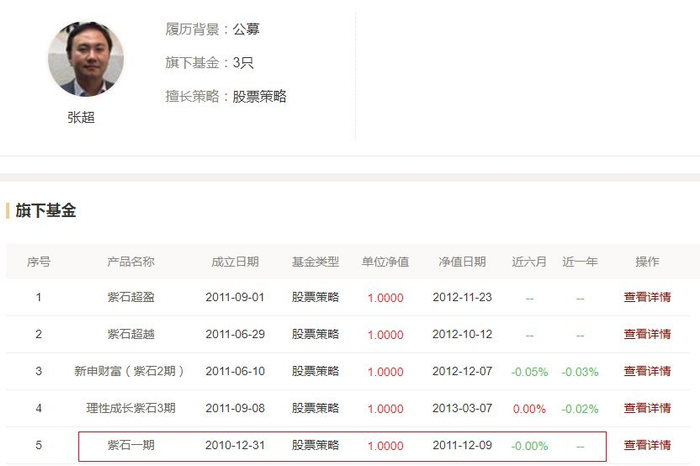The width and height of the screenshot is (700, 466).
Task: Click the 擅长策略:股票策略 line
Action: (x=226, y=96)
